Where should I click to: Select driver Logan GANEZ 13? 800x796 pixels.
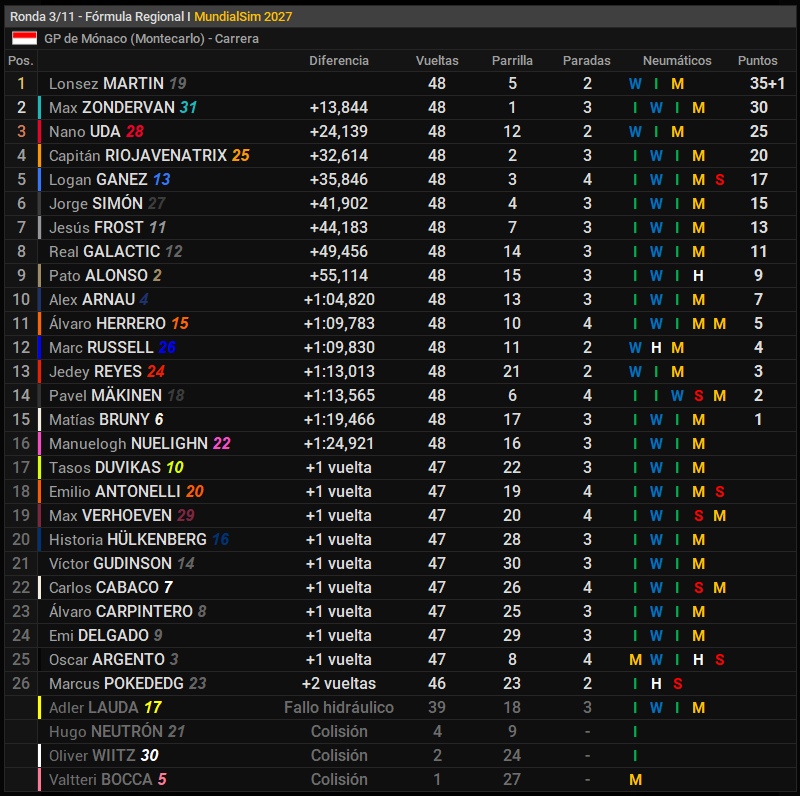pos(110,180)
